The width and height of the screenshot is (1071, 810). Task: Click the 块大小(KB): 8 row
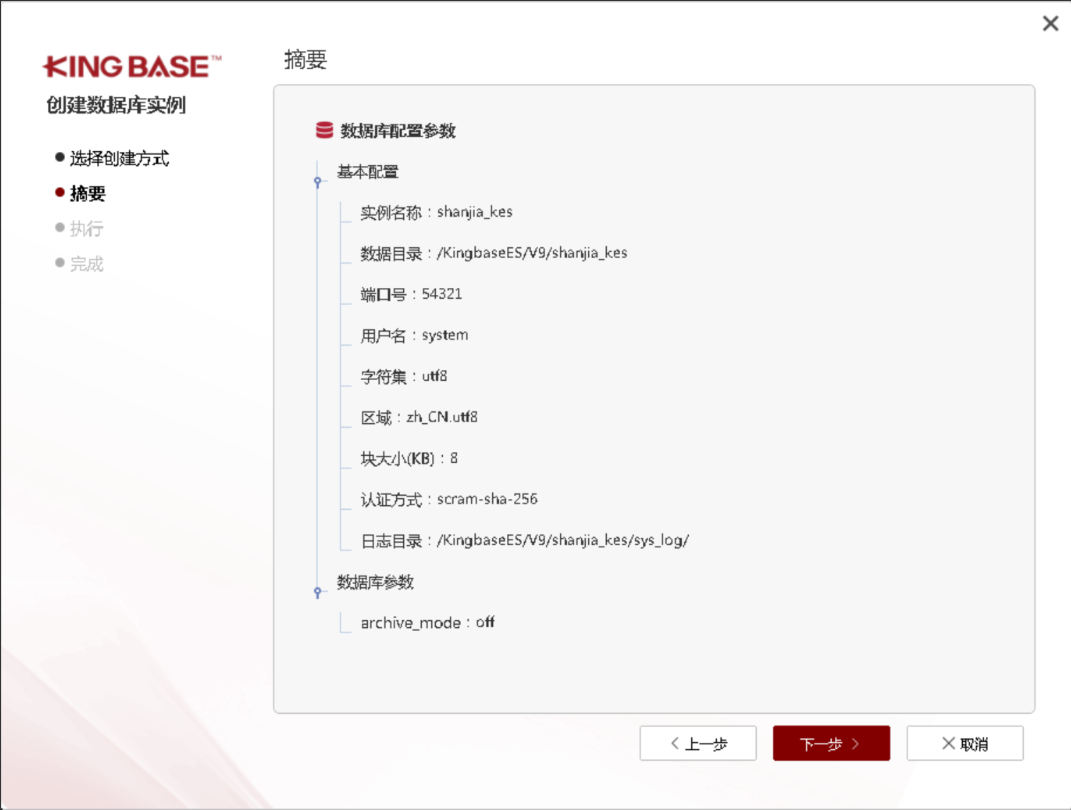point(409,458)
